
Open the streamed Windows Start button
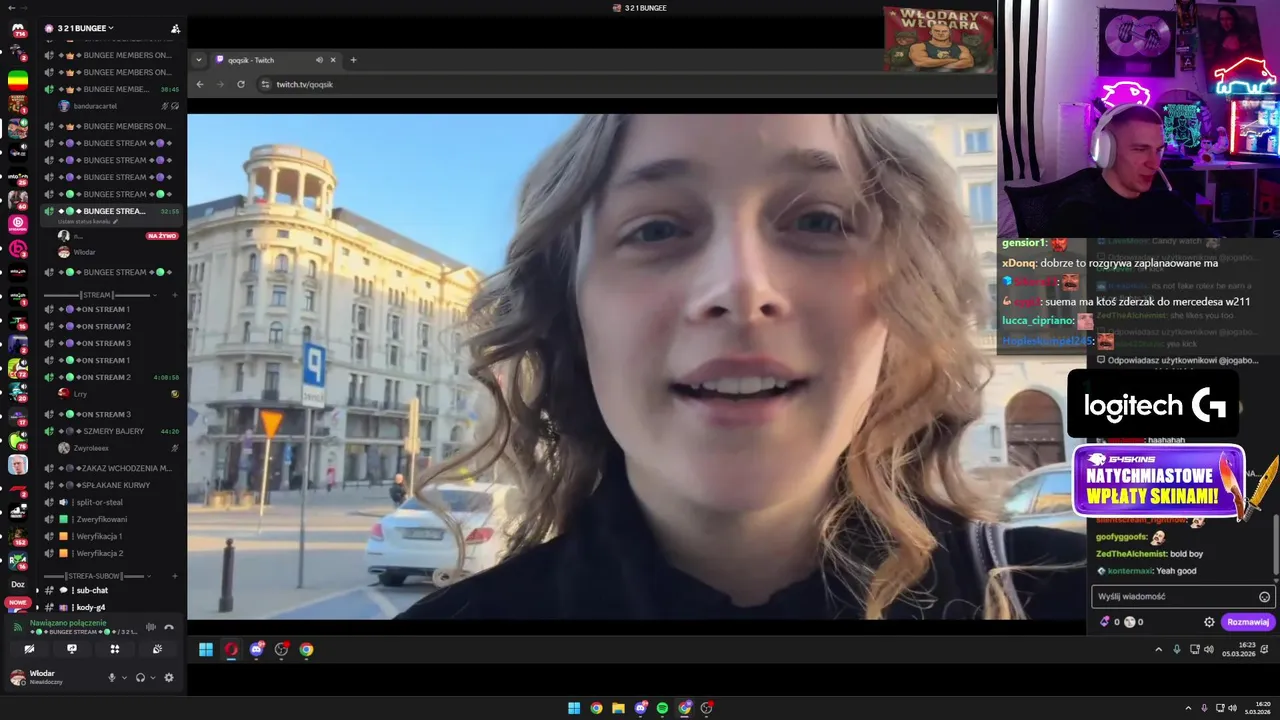tap(206, 650)
